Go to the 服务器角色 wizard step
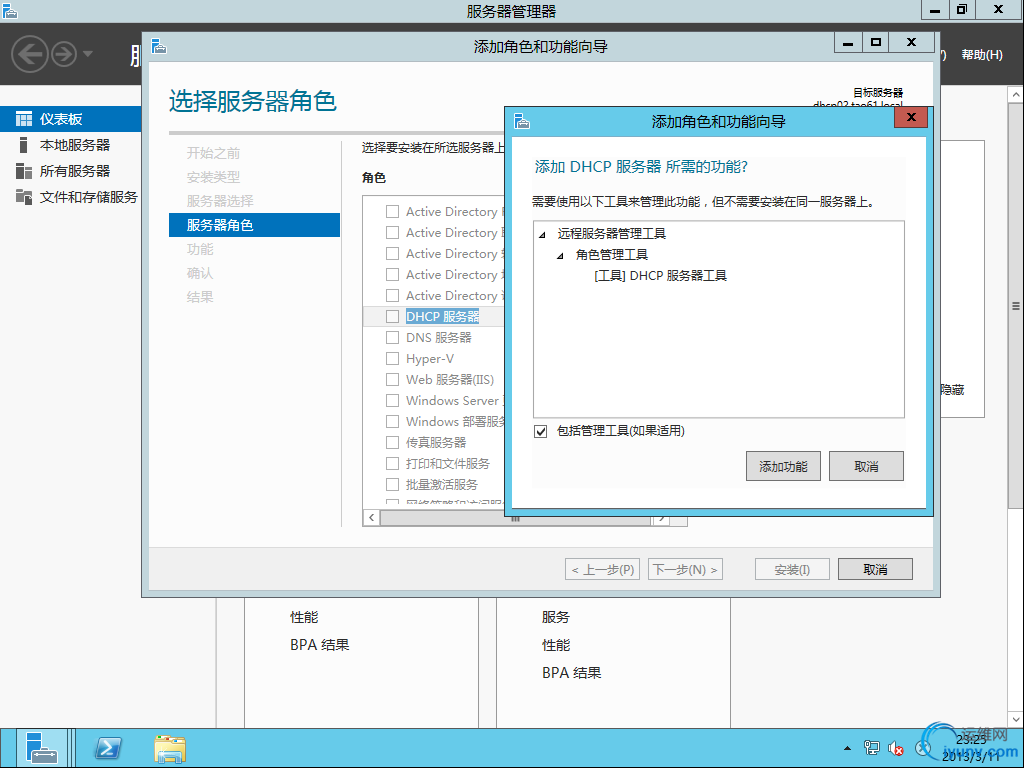 [x=254, y=225]
